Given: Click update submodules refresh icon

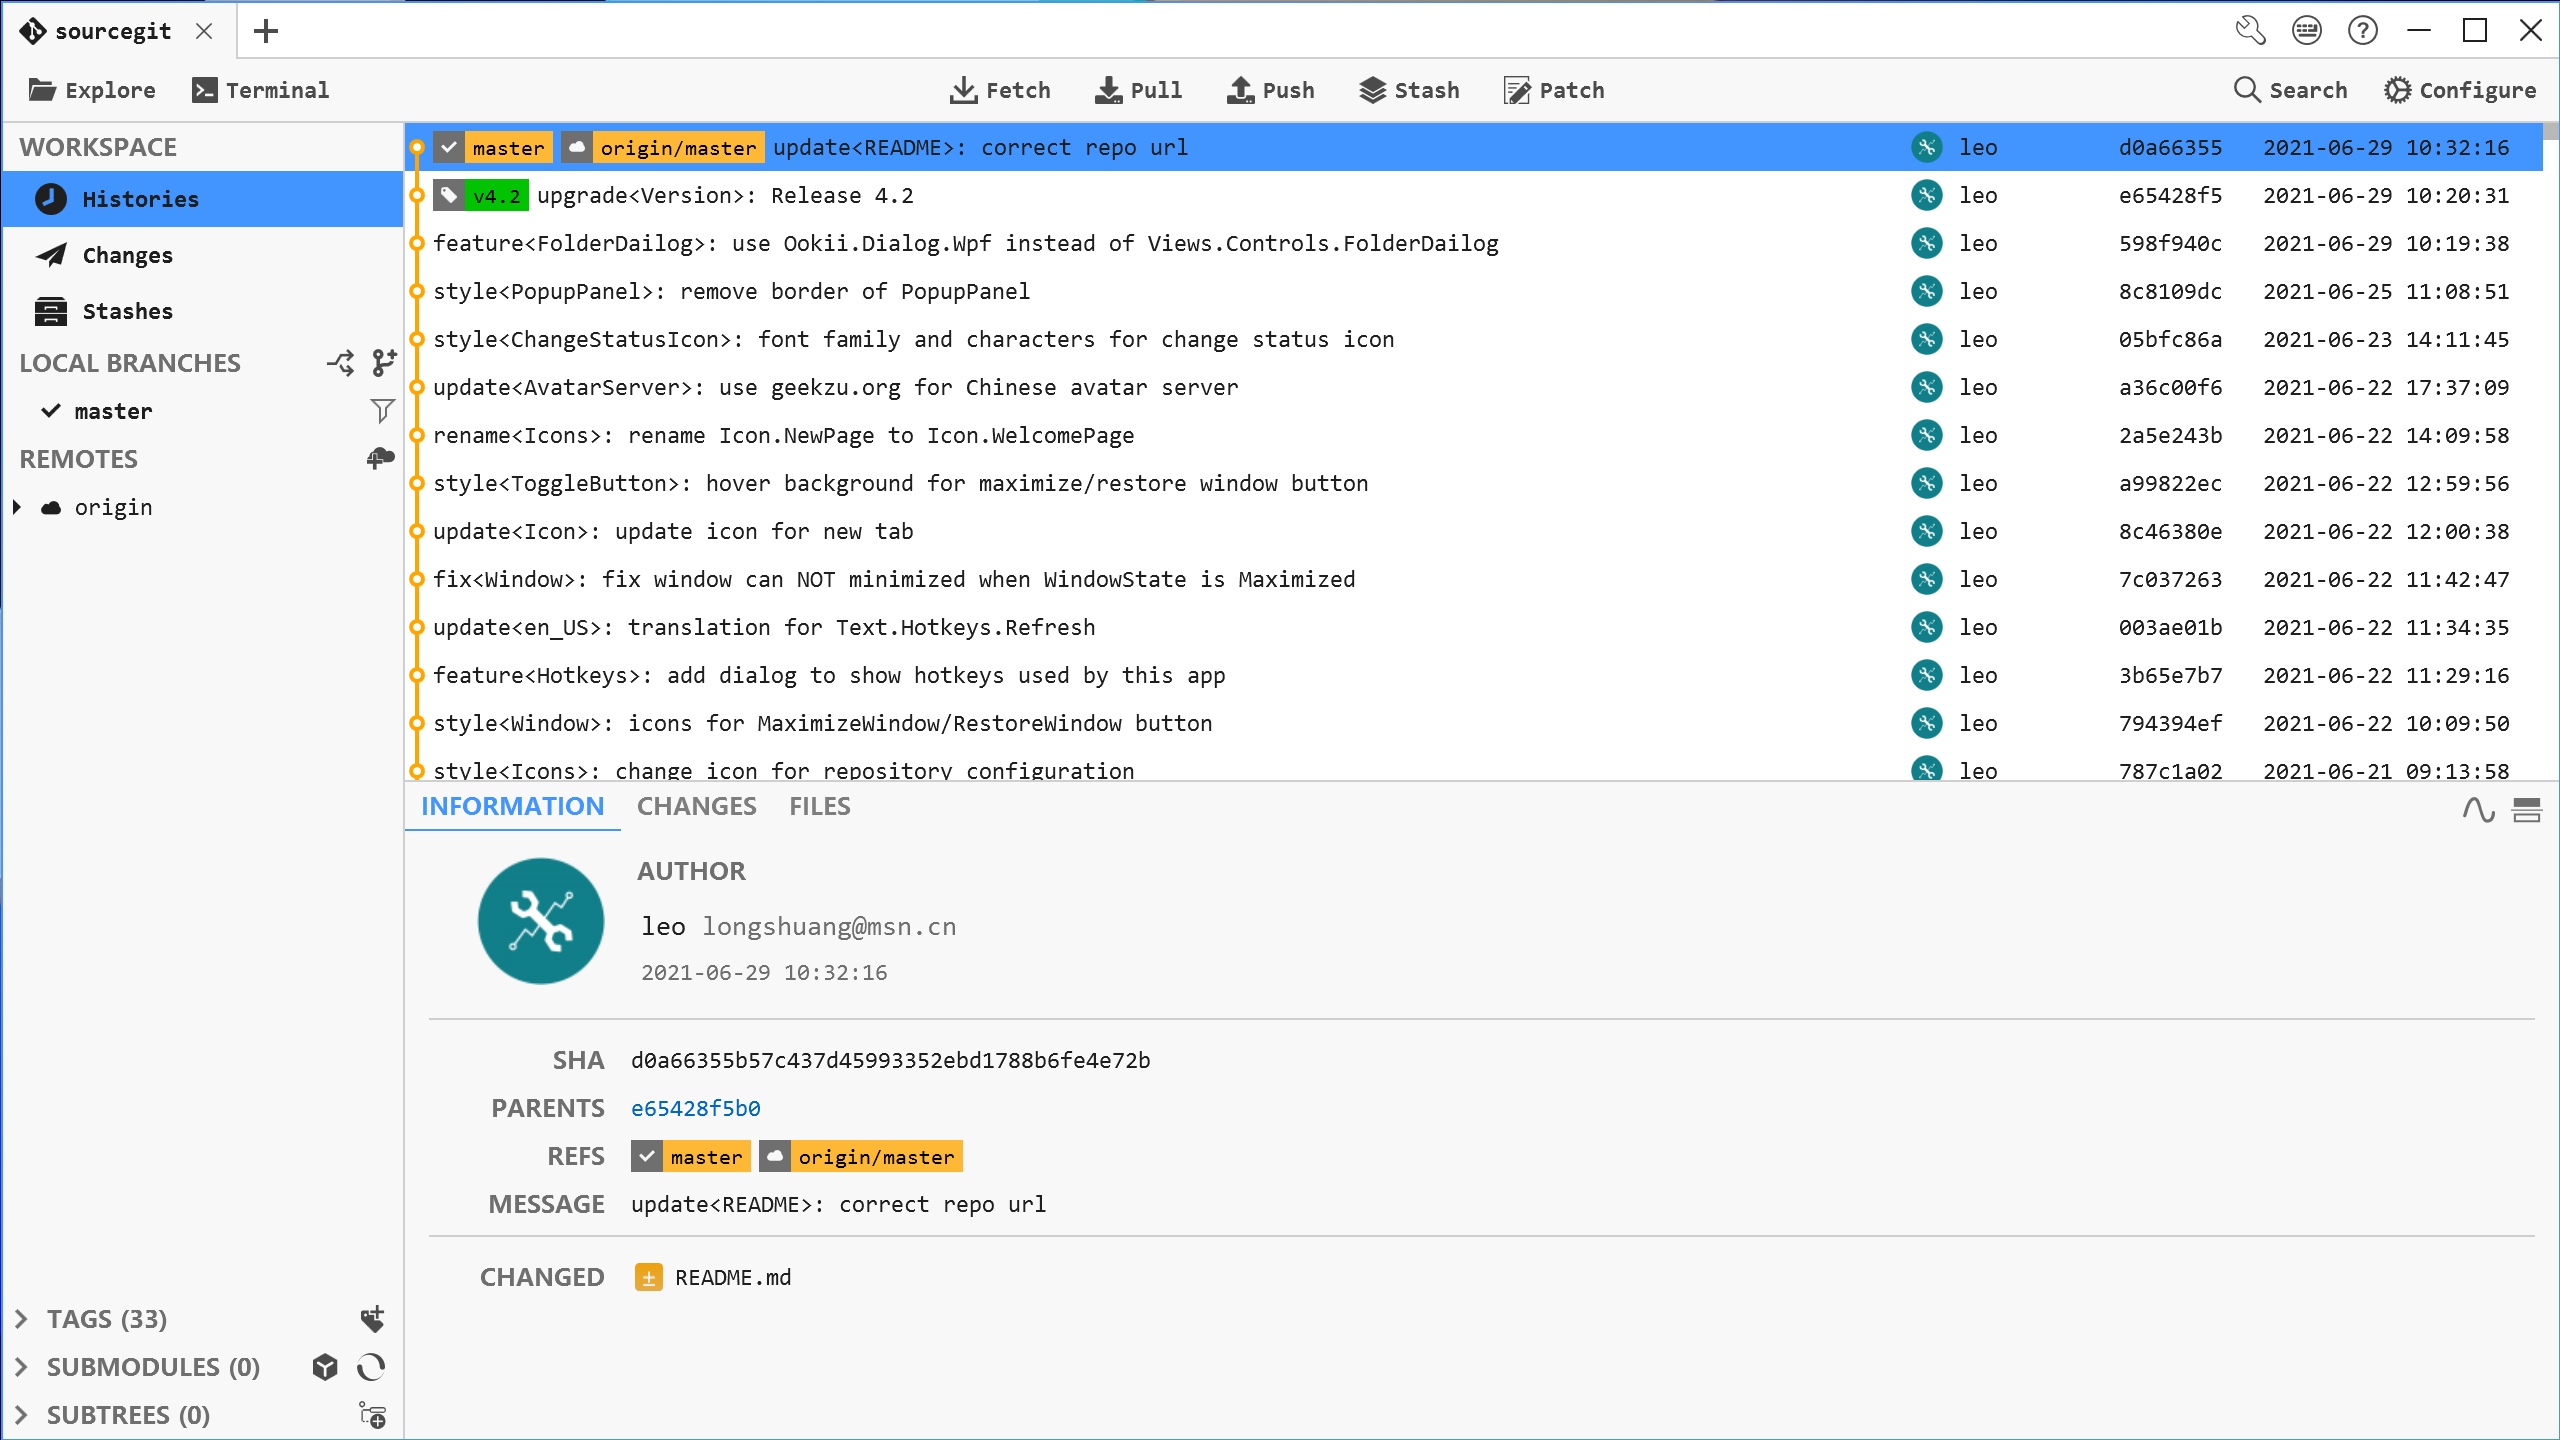Looking at the screenshot, I should 372,1367.
